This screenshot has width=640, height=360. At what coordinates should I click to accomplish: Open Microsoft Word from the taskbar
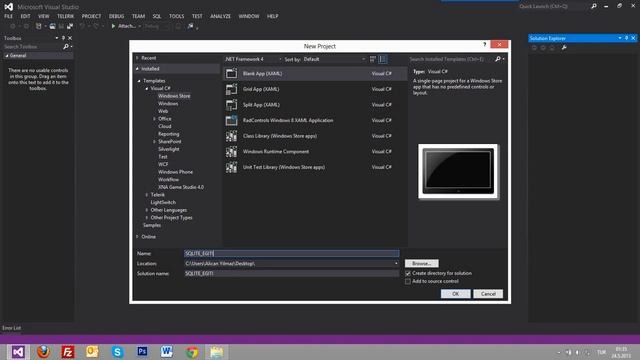point(167,351)
